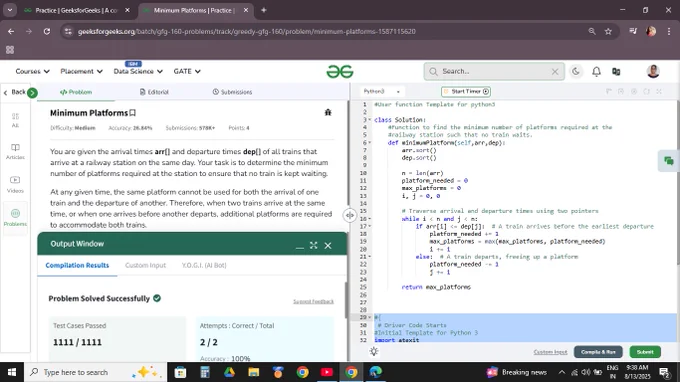Open the Python3 language dropdown
This screenshot has width=680, height=382.
[381, 91]
